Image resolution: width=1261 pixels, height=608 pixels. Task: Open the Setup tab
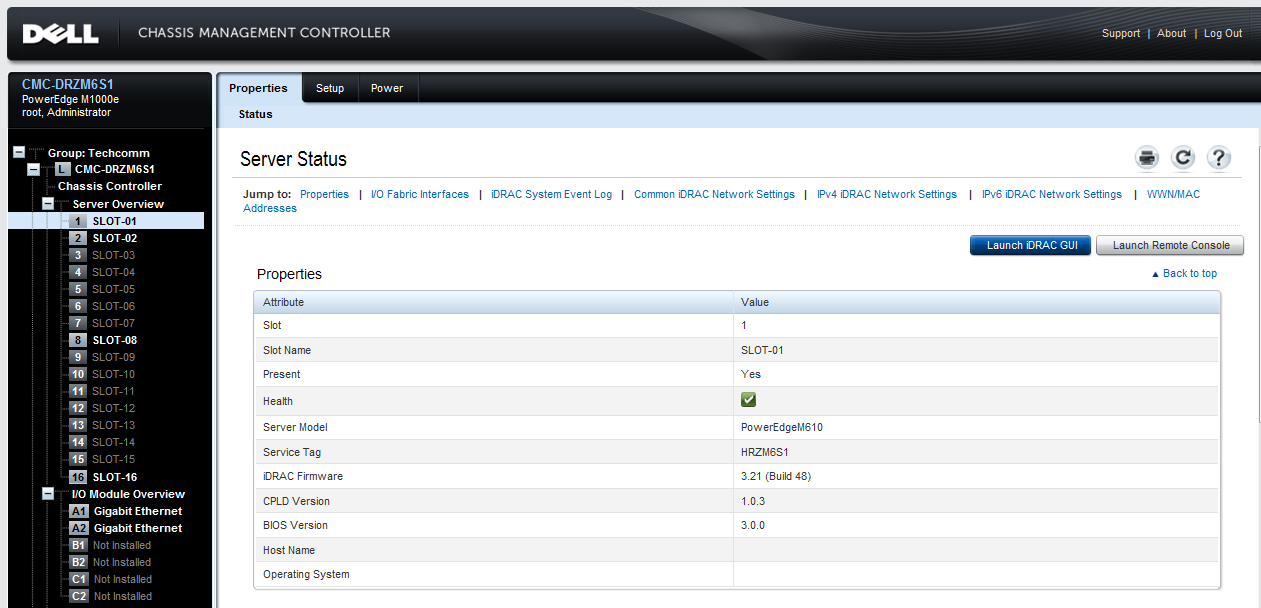click(330, 88)
